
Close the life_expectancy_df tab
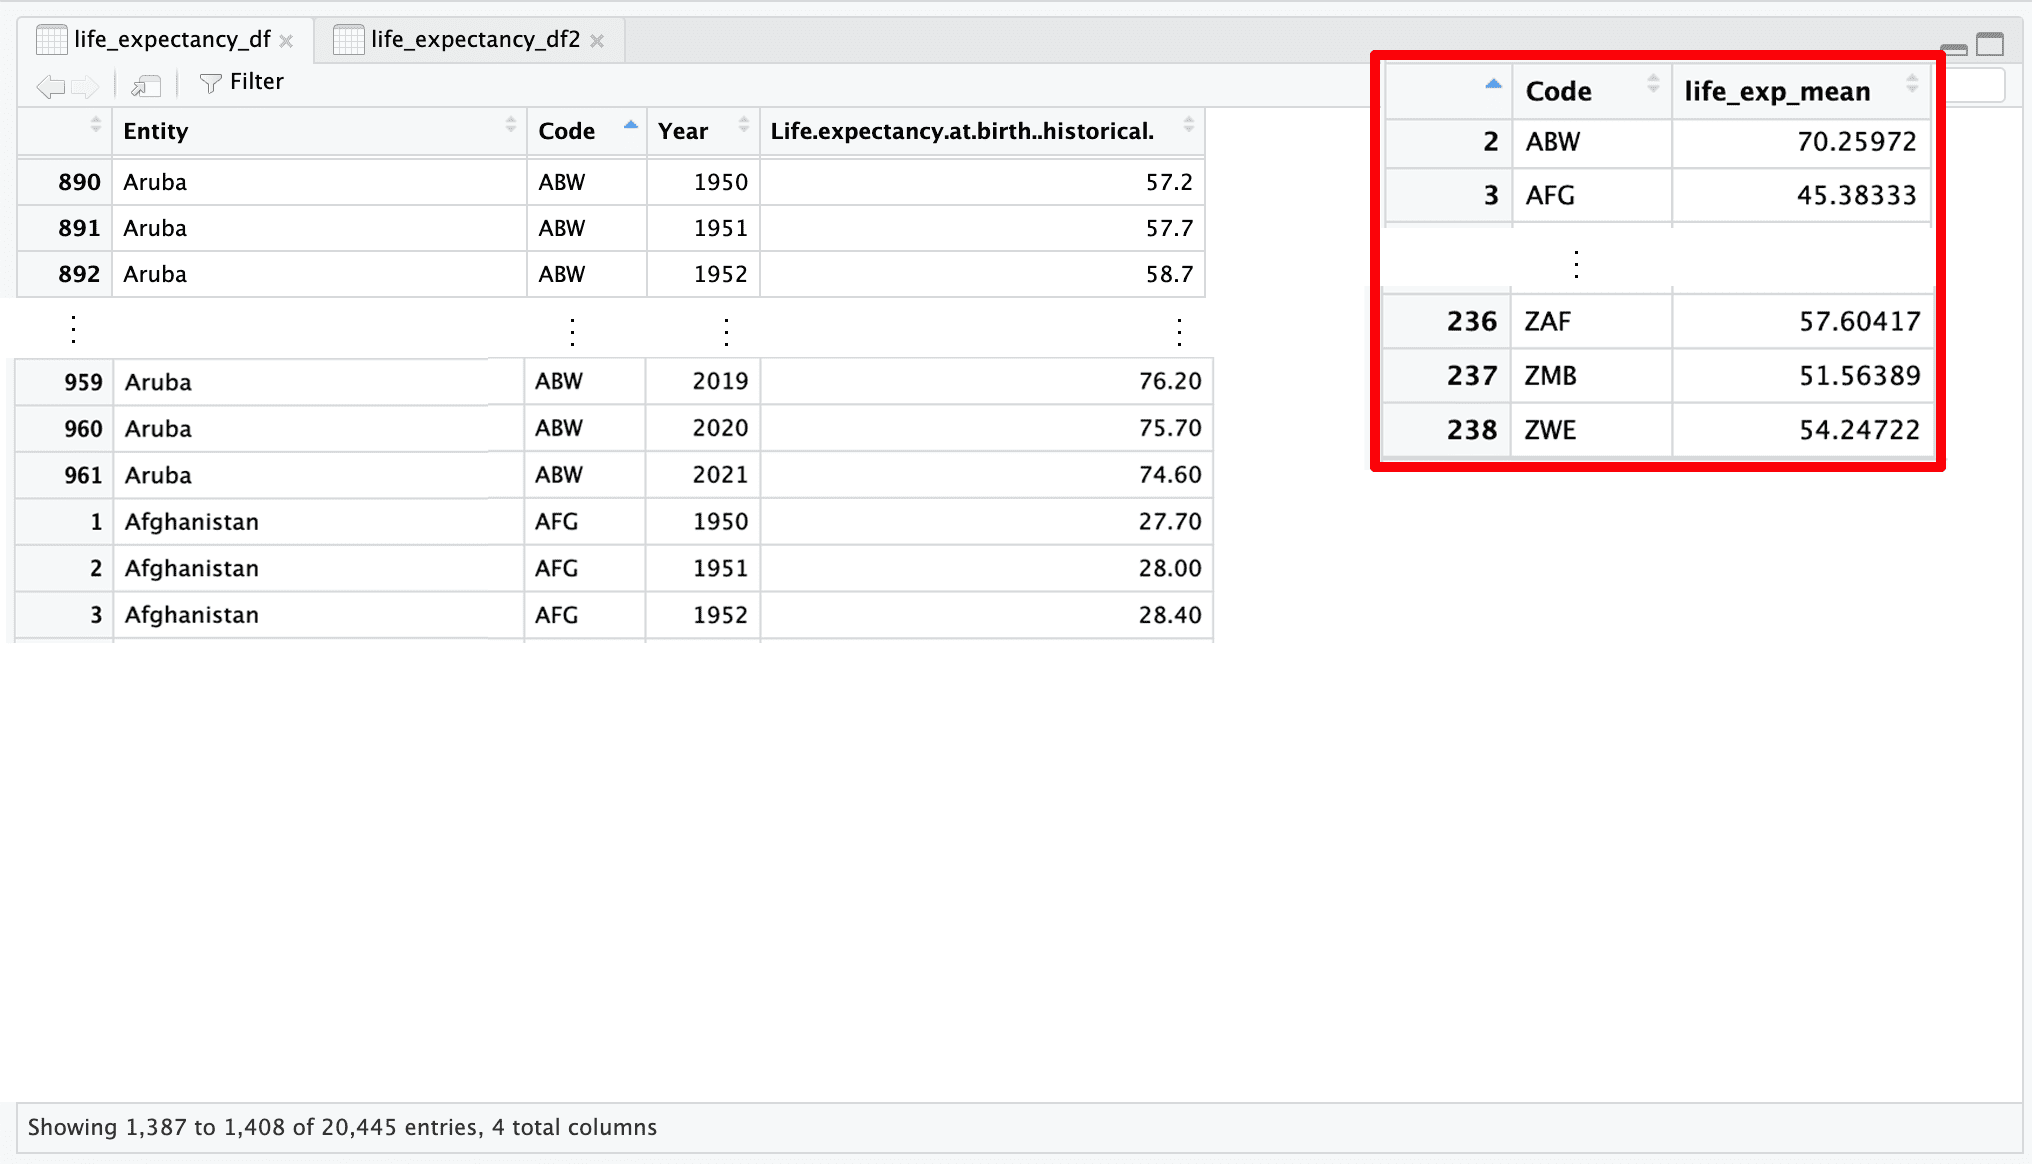click(287, 41)
